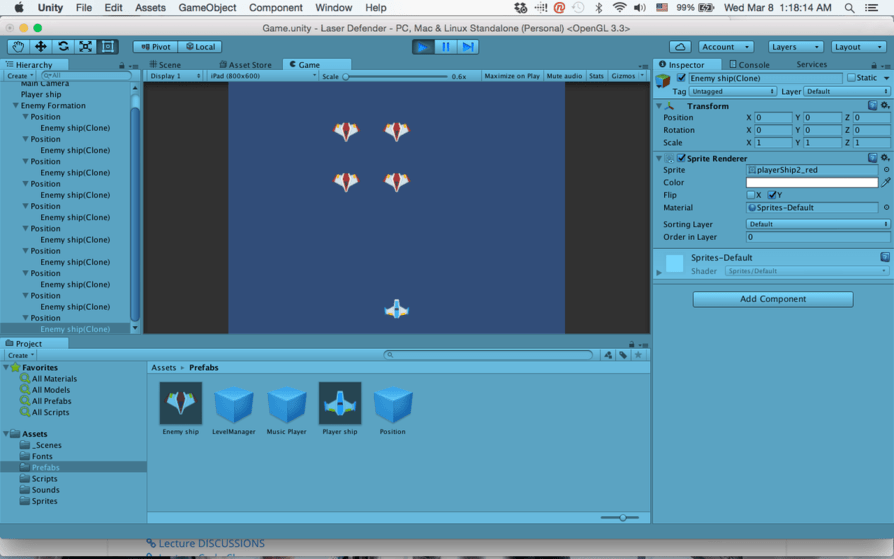
Task: Toggle the Inspector panel lock icon
Action: coord(874,66)
